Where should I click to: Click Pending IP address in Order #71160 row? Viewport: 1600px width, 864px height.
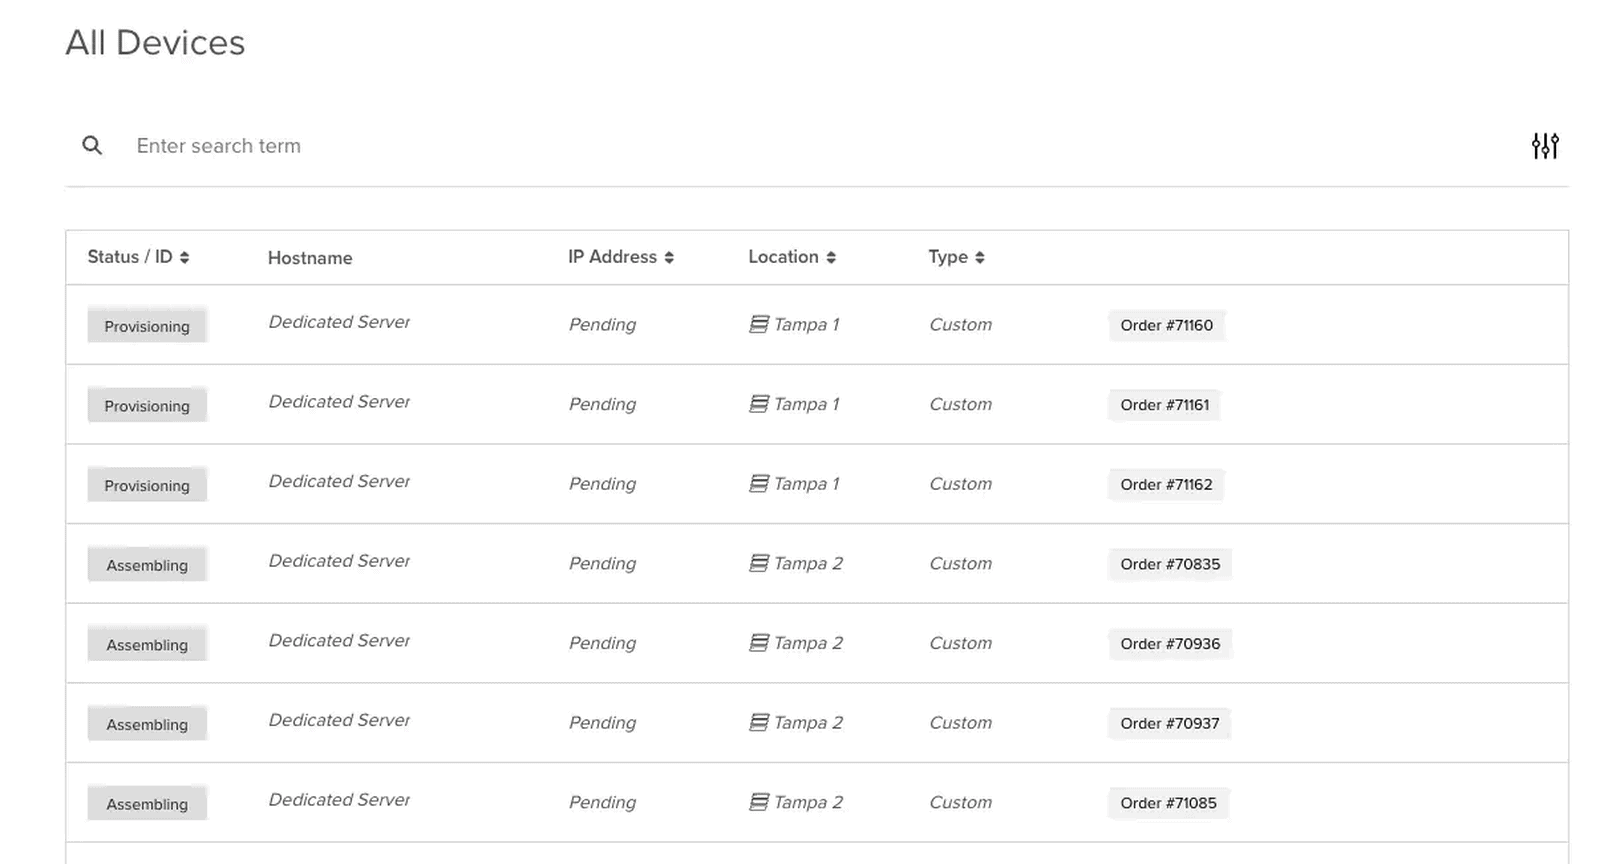click(x=602, y=325)
